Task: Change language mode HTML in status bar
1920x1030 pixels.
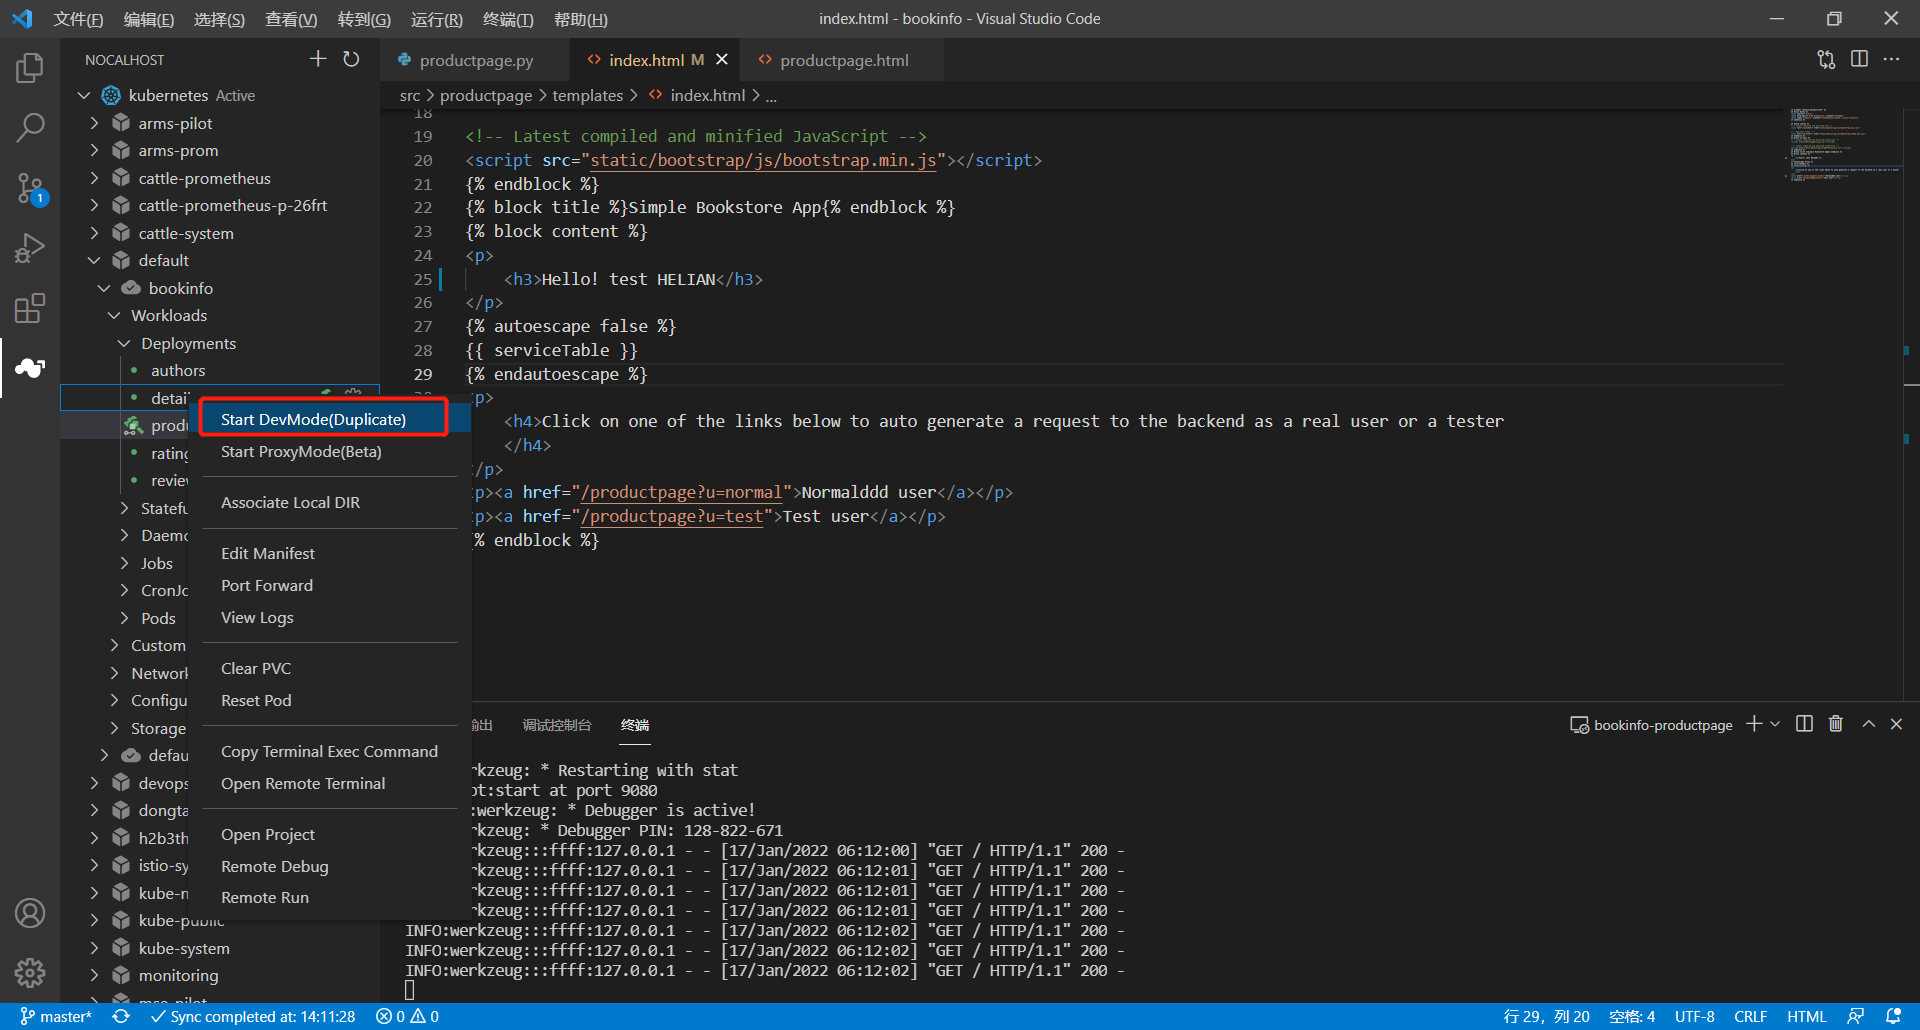Action: tap(1806, 1016)
